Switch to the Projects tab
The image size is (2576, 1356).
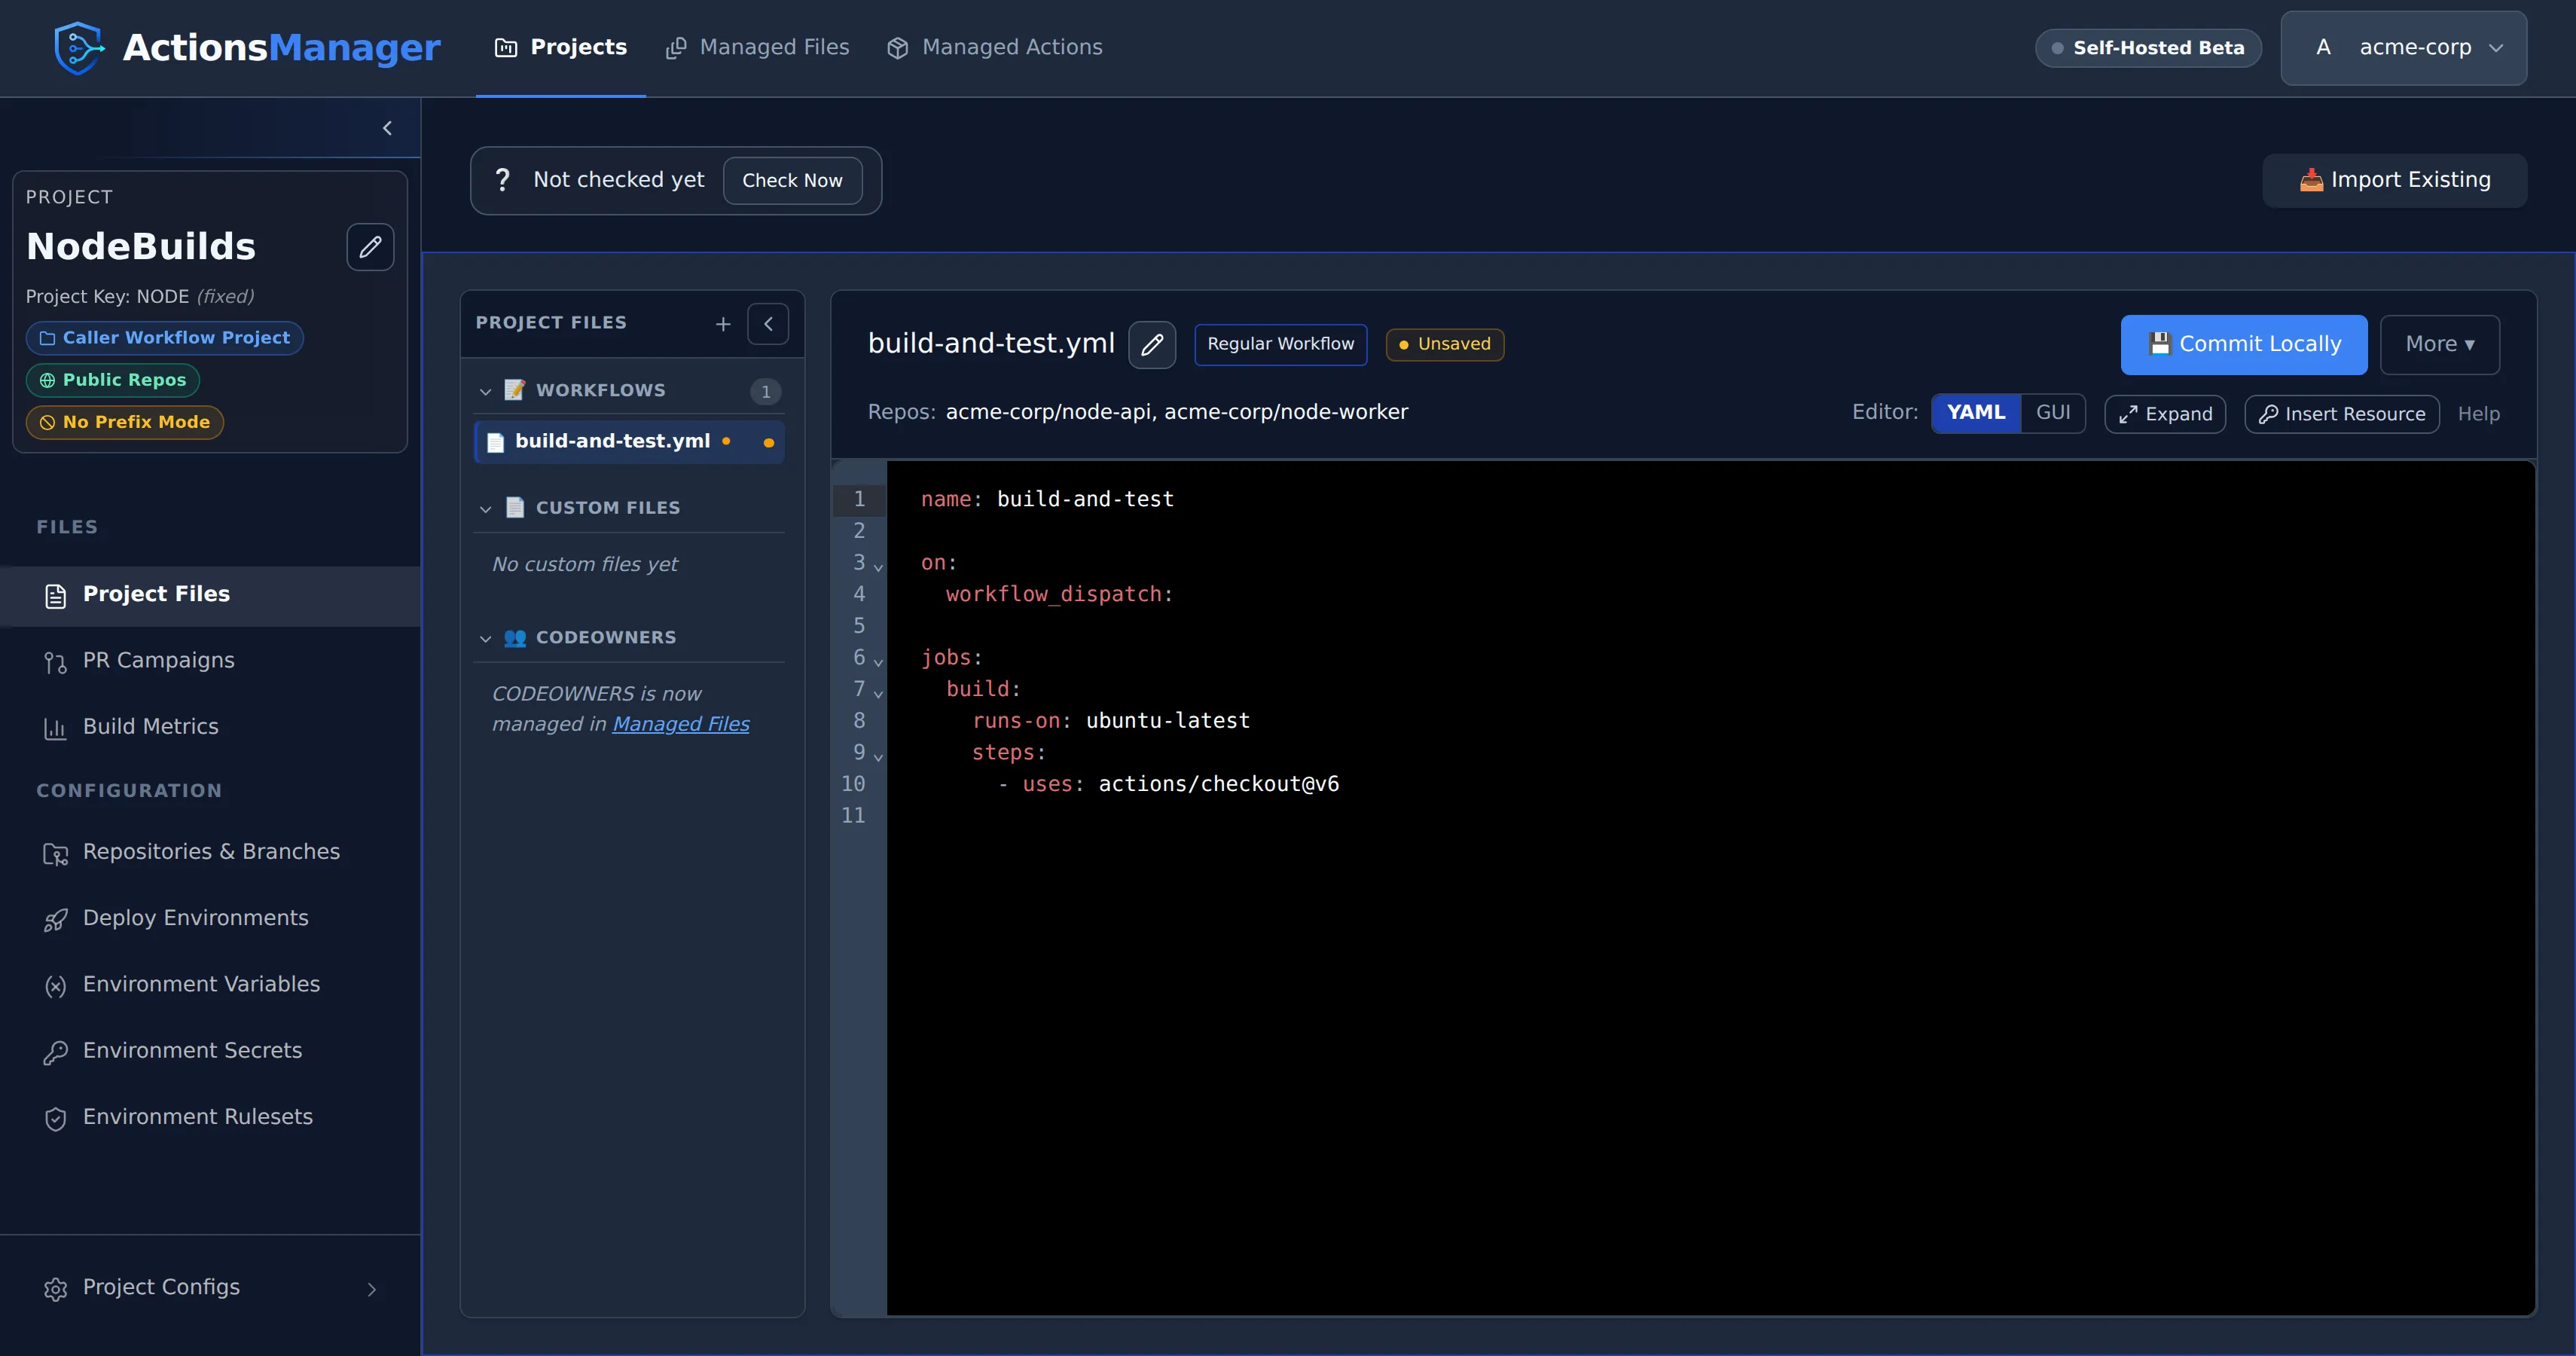click(x=561, y=47)
